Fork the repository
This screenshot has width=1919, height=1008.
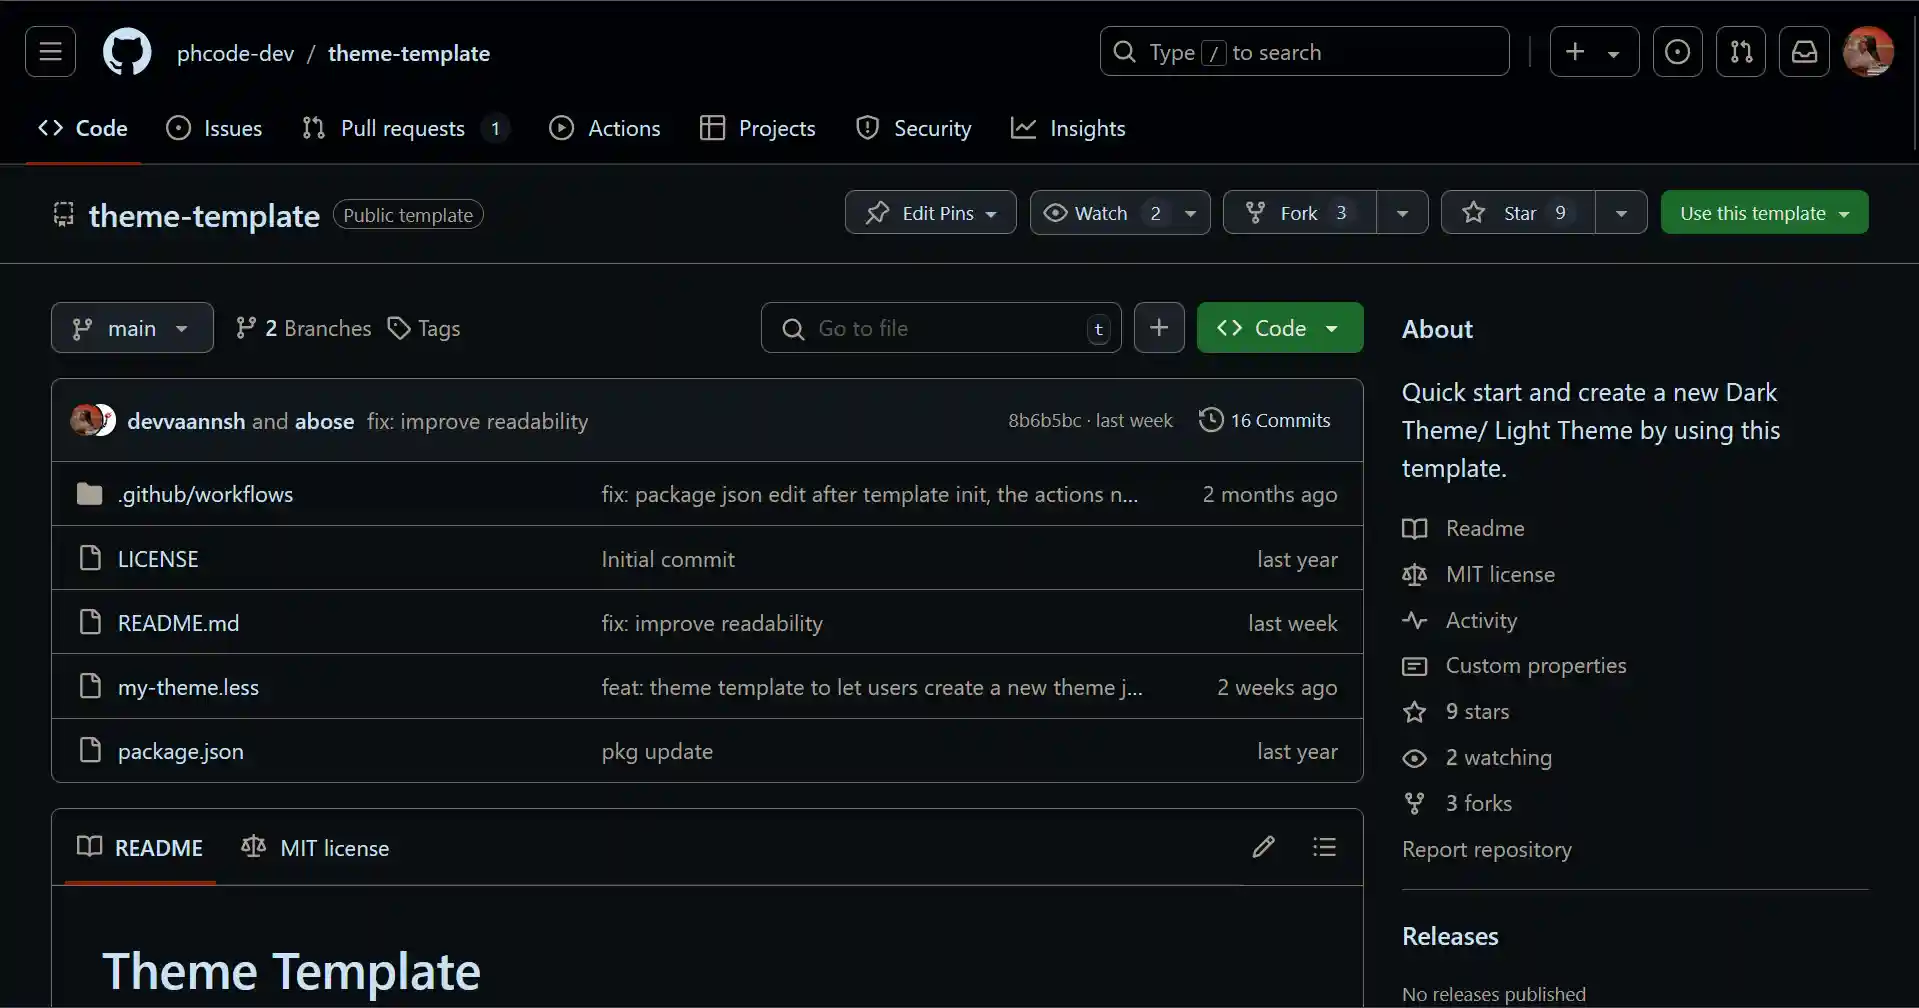(x=1300, y=212)
